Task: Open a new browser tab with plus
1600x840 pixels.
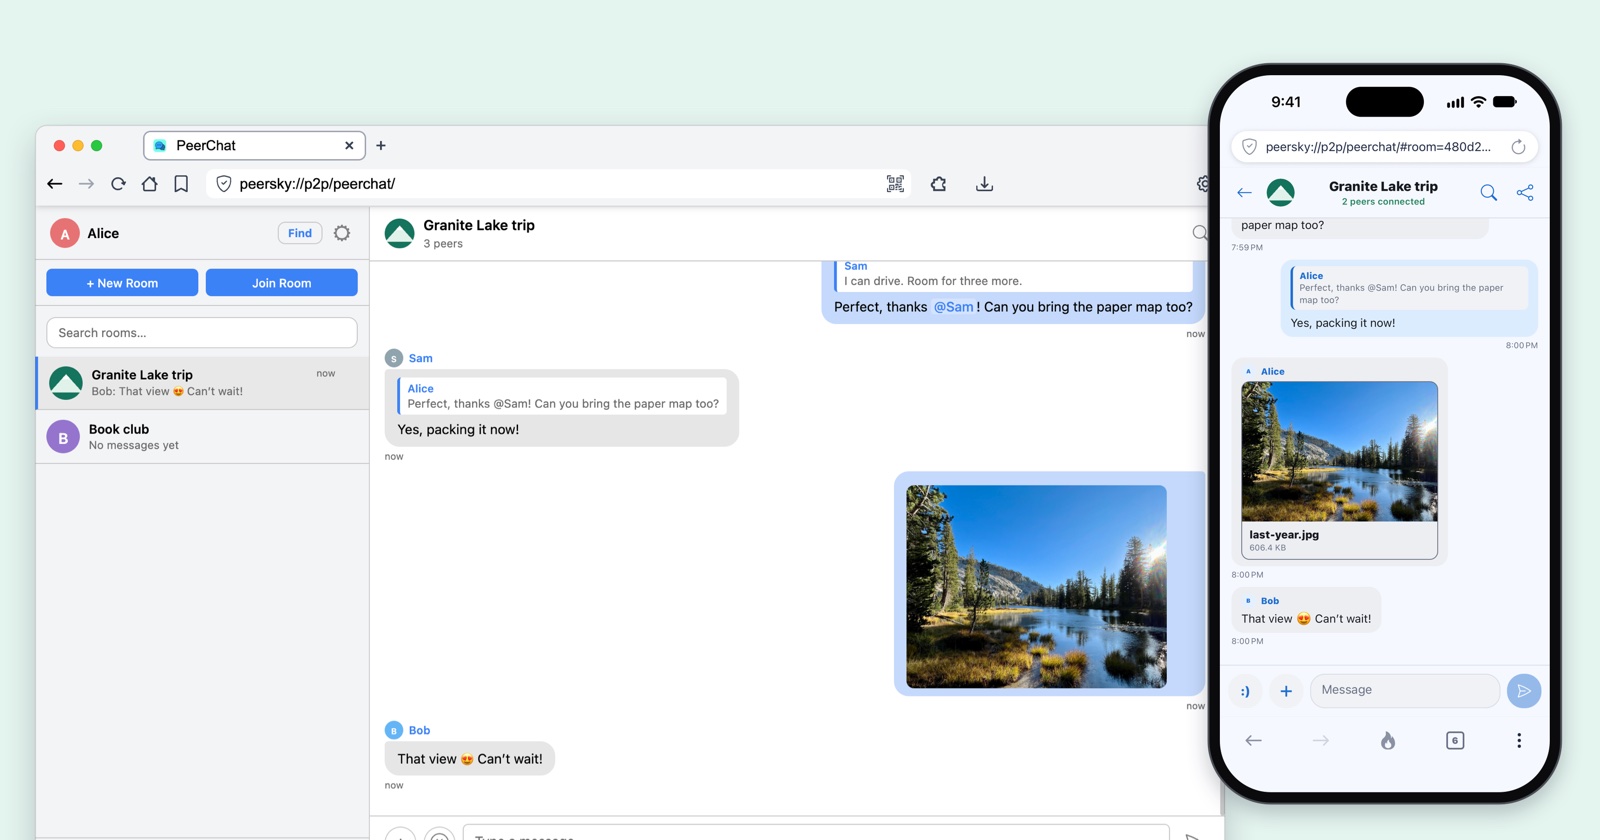Action: (381, 146)
